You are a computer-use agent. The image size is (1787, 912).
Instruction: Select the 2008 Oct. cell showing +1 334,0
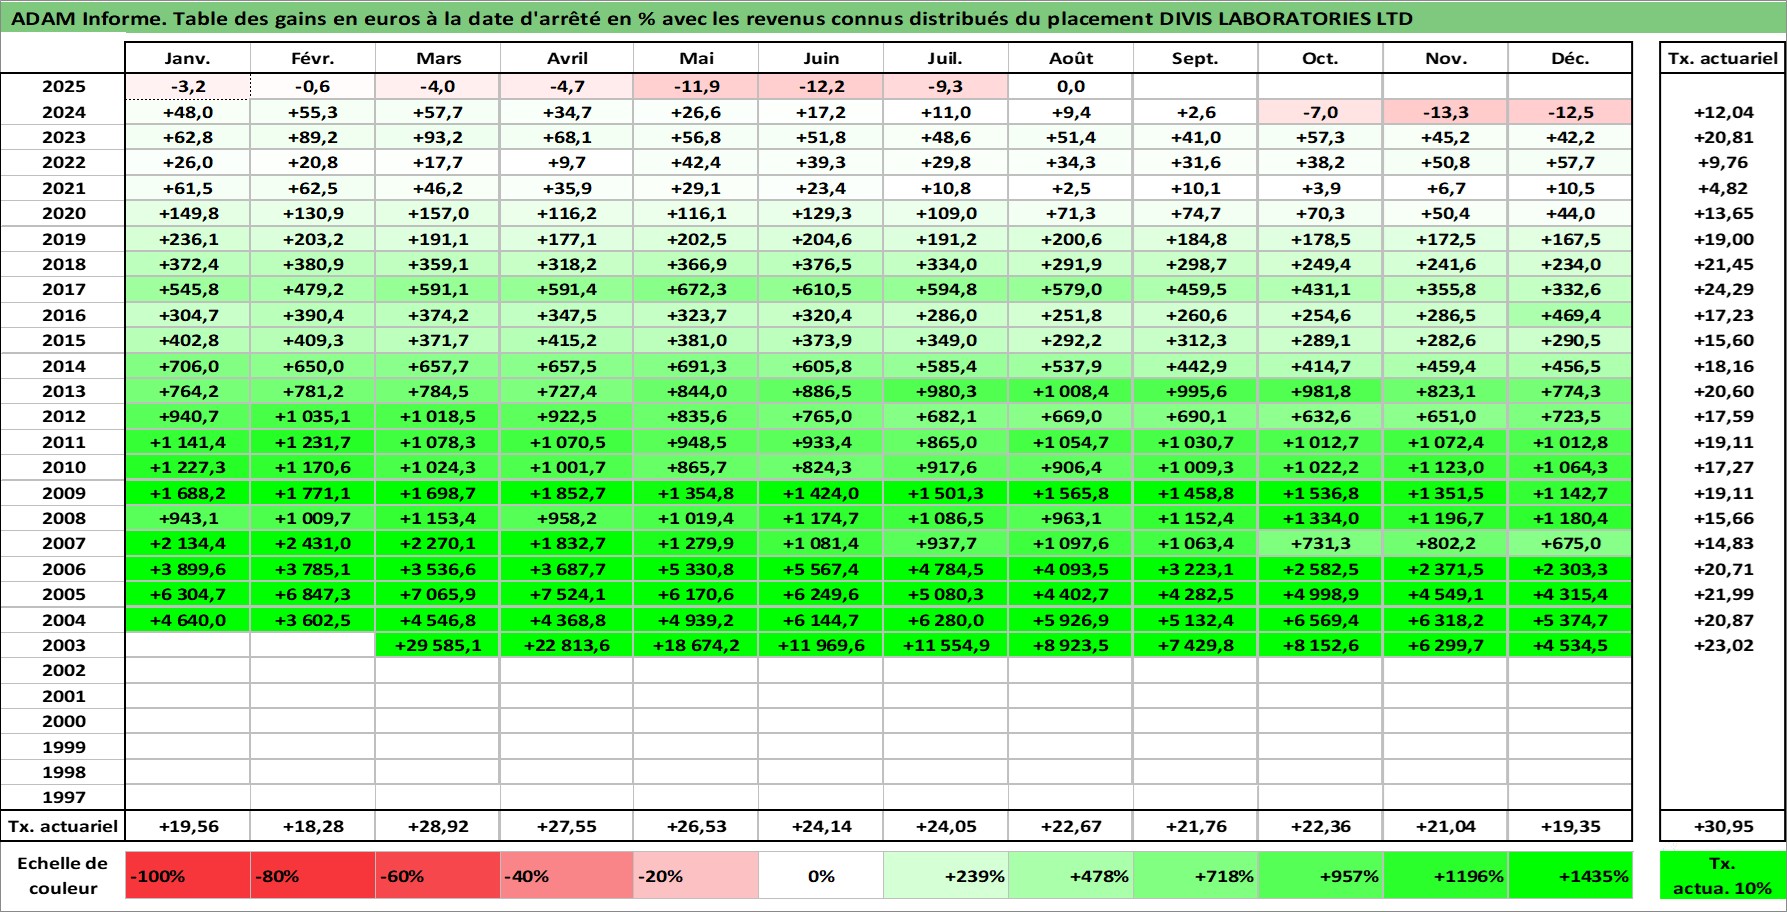click(1320, 518)
